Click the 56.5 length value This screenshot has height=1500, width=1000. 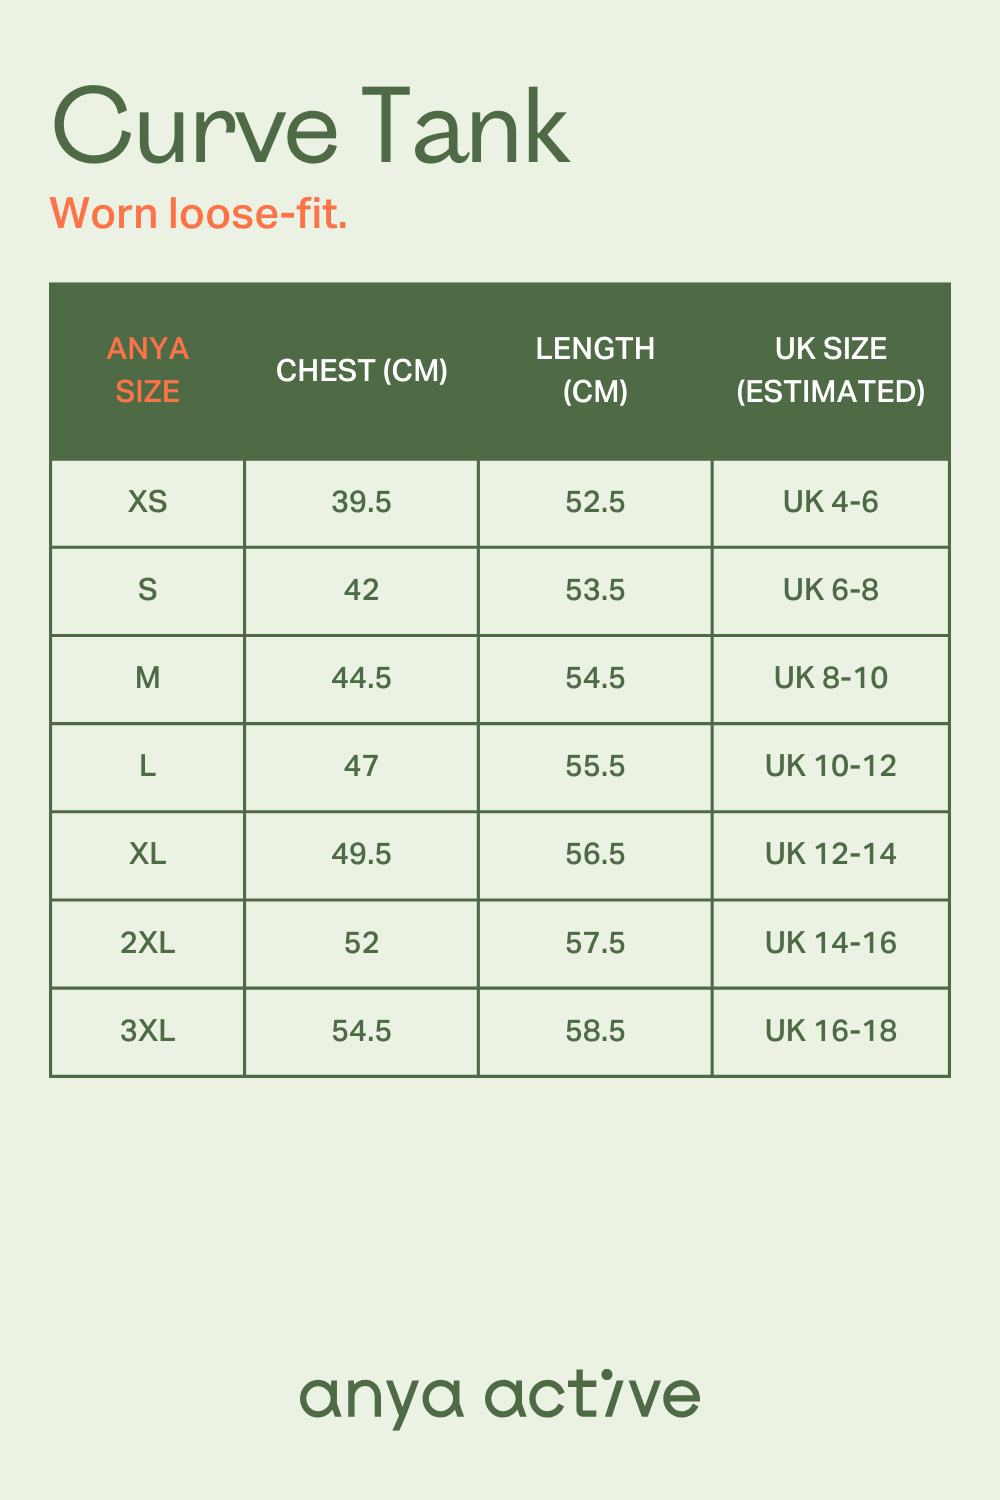coord(595,854)
